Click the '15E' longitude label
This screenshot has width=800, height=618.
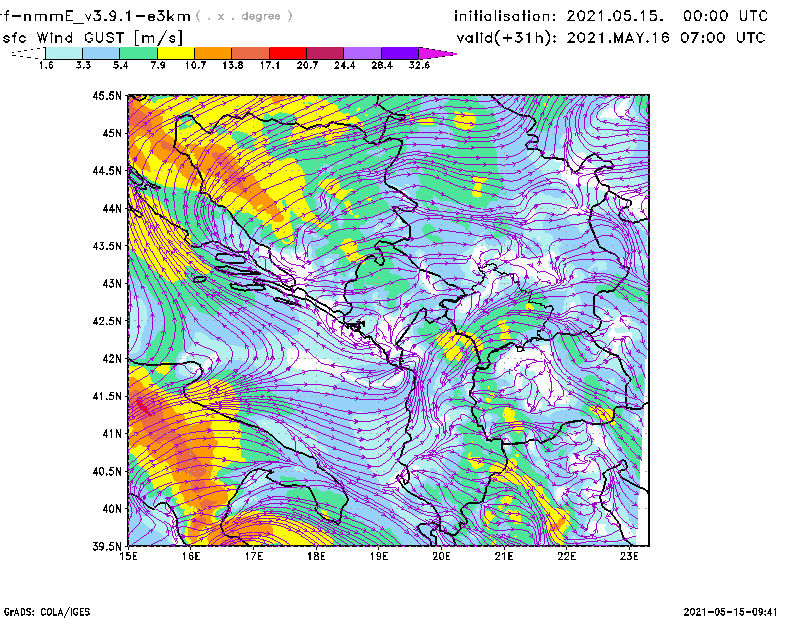click(129, 556)
